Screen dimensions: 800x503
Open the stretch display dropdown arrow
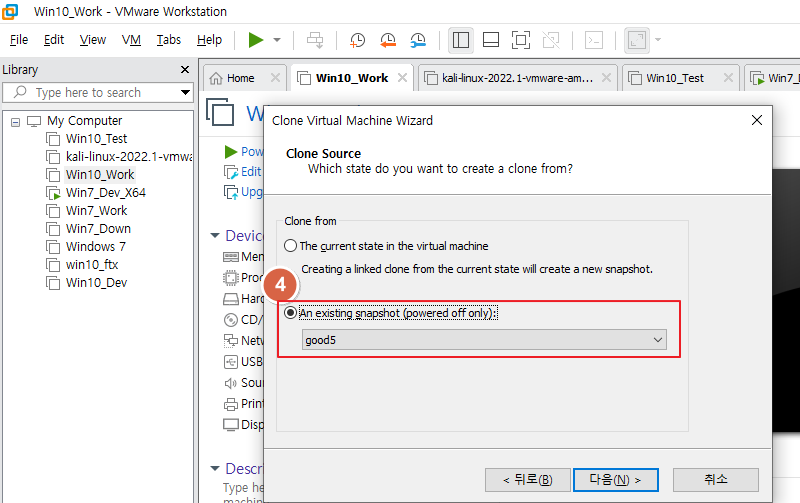tap(658, 40)
